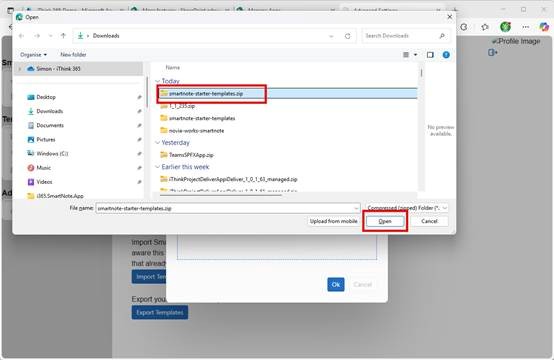Open Windows (C:) drive

[x=52, y=153]
